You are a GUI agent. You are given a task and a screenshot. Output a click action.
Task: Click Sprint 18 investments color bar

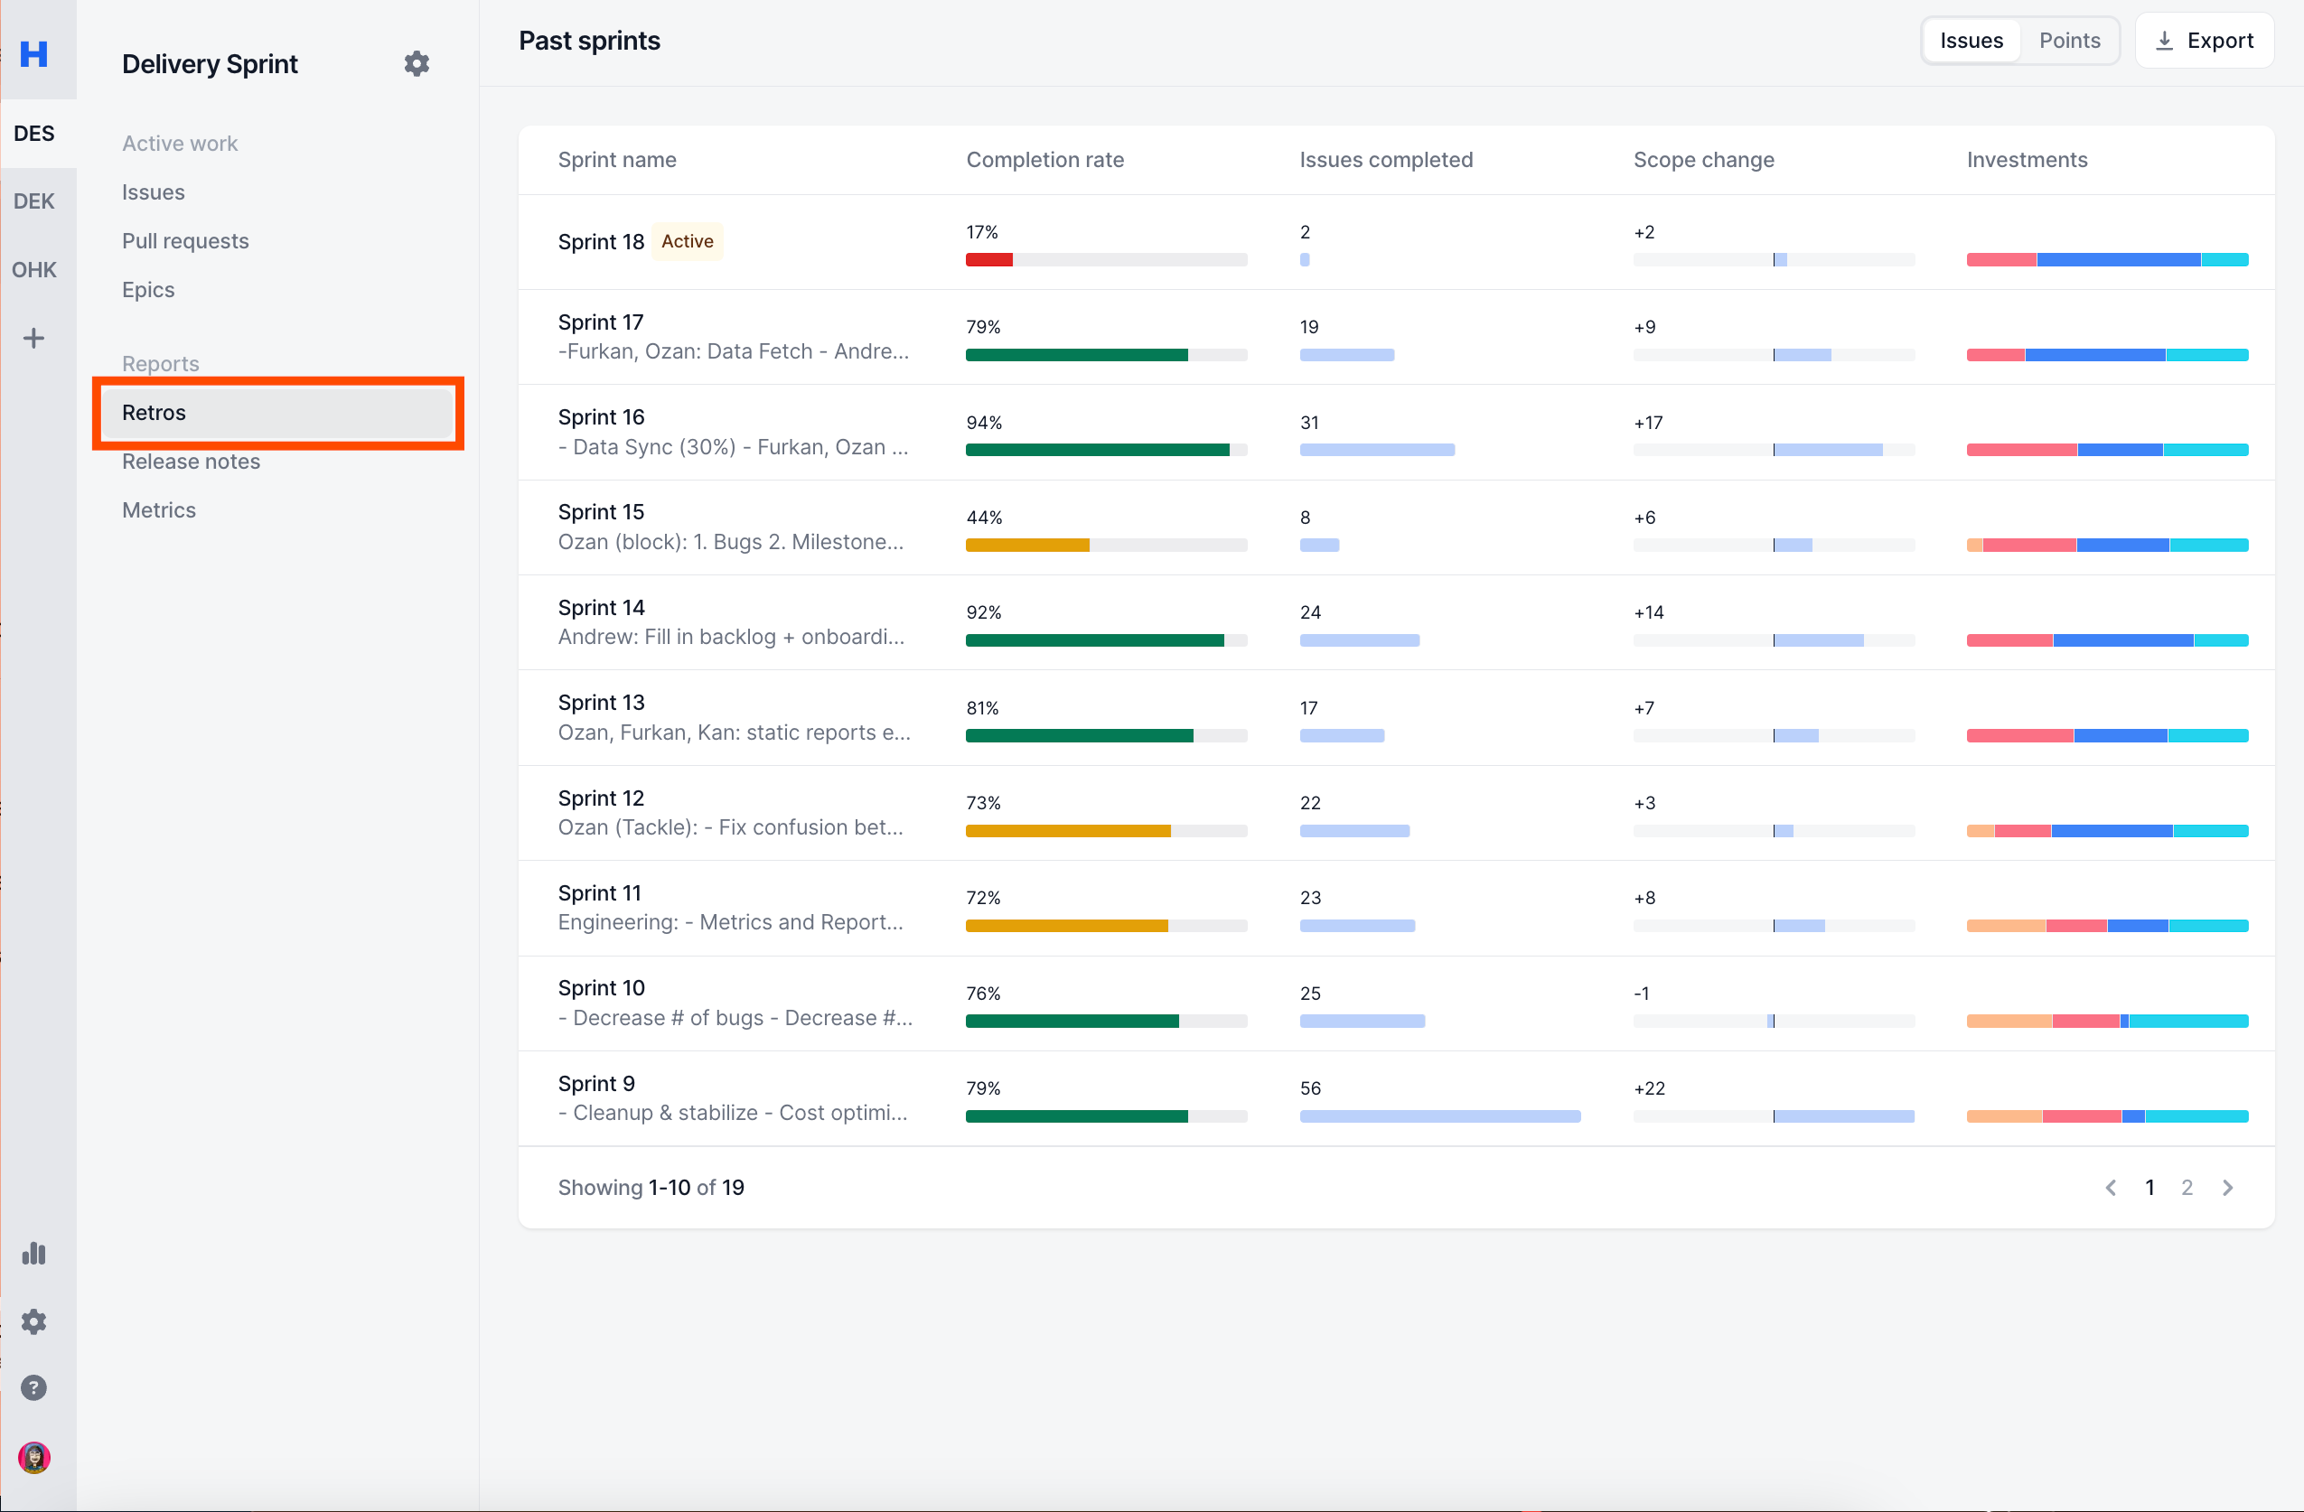coord(2106,260)
